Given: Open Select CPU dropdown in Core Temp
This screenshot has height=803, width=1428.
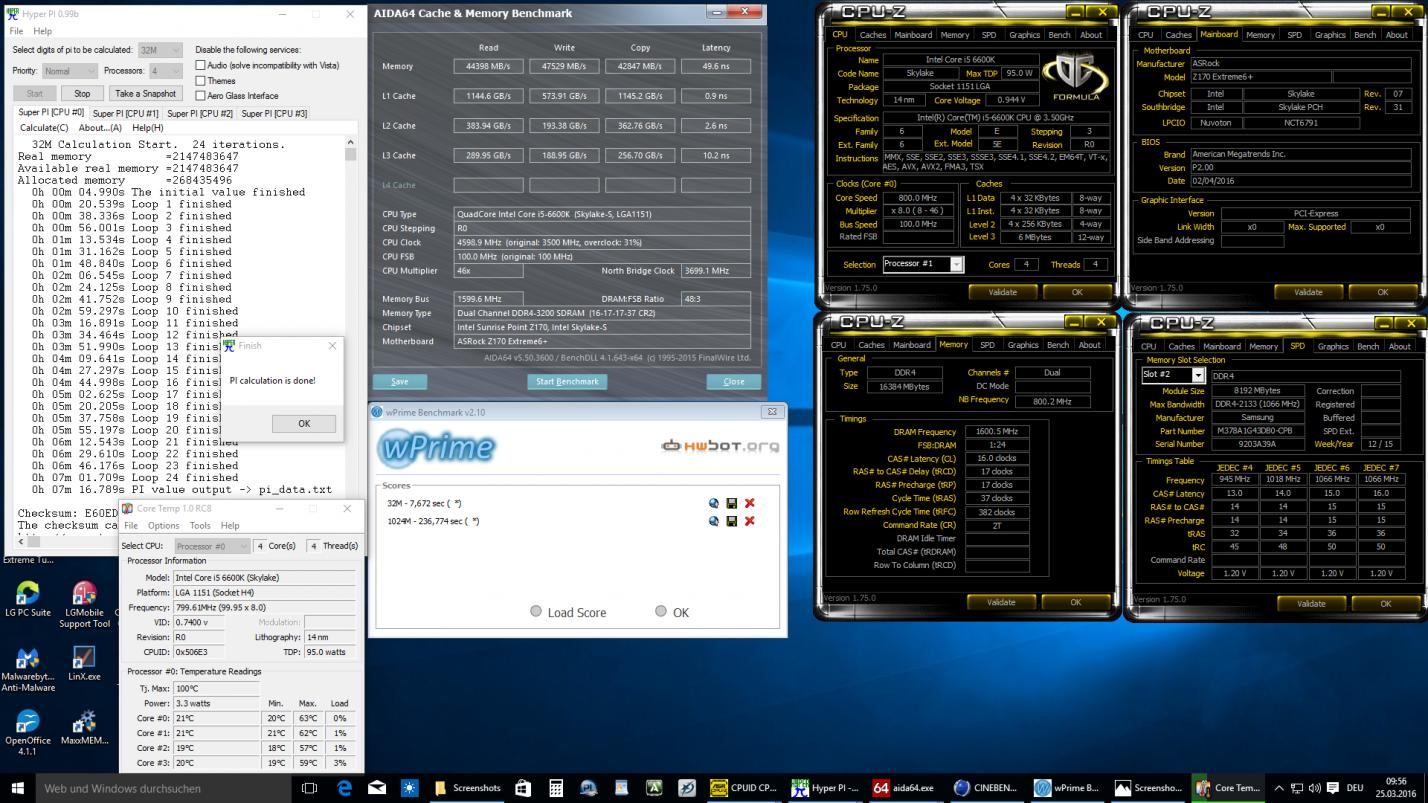Looking at the screenshot, I should [x=213, y=546].
